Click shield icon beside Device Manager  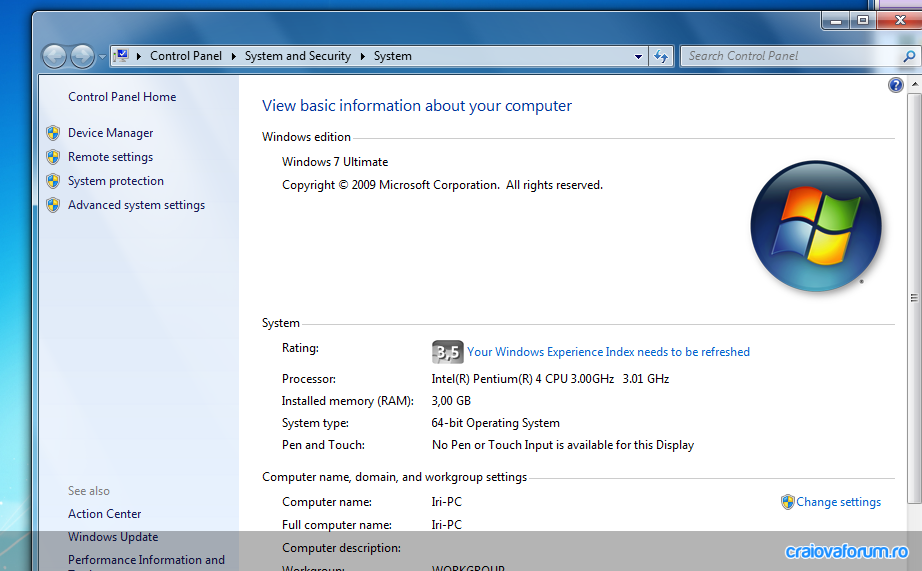tap(53, 133)
